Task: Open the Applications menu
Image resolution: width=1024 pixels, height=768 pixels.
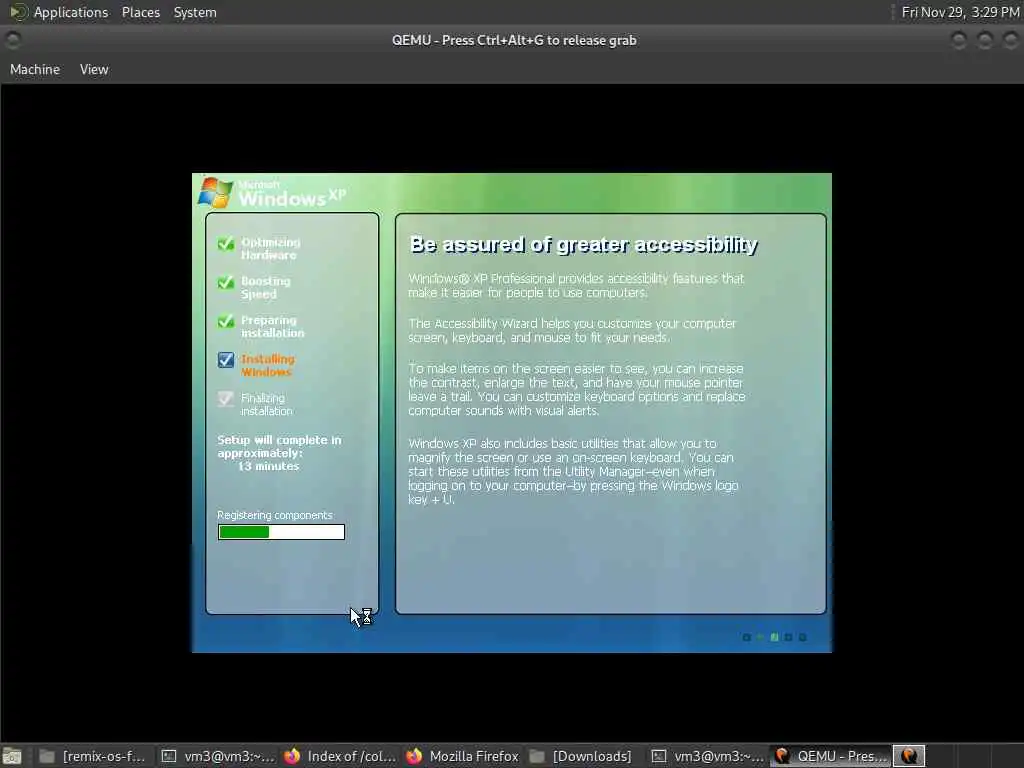Action: (71, 12)
